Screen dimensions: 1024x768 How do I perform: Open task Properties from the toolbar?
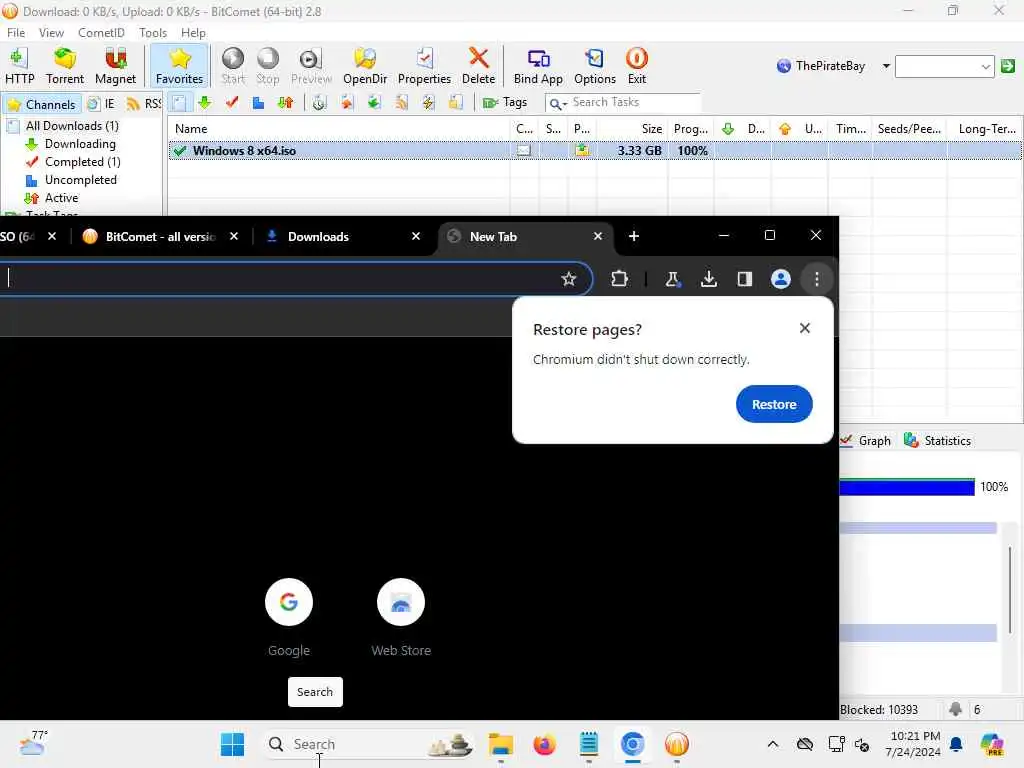(x=424, y=65)
